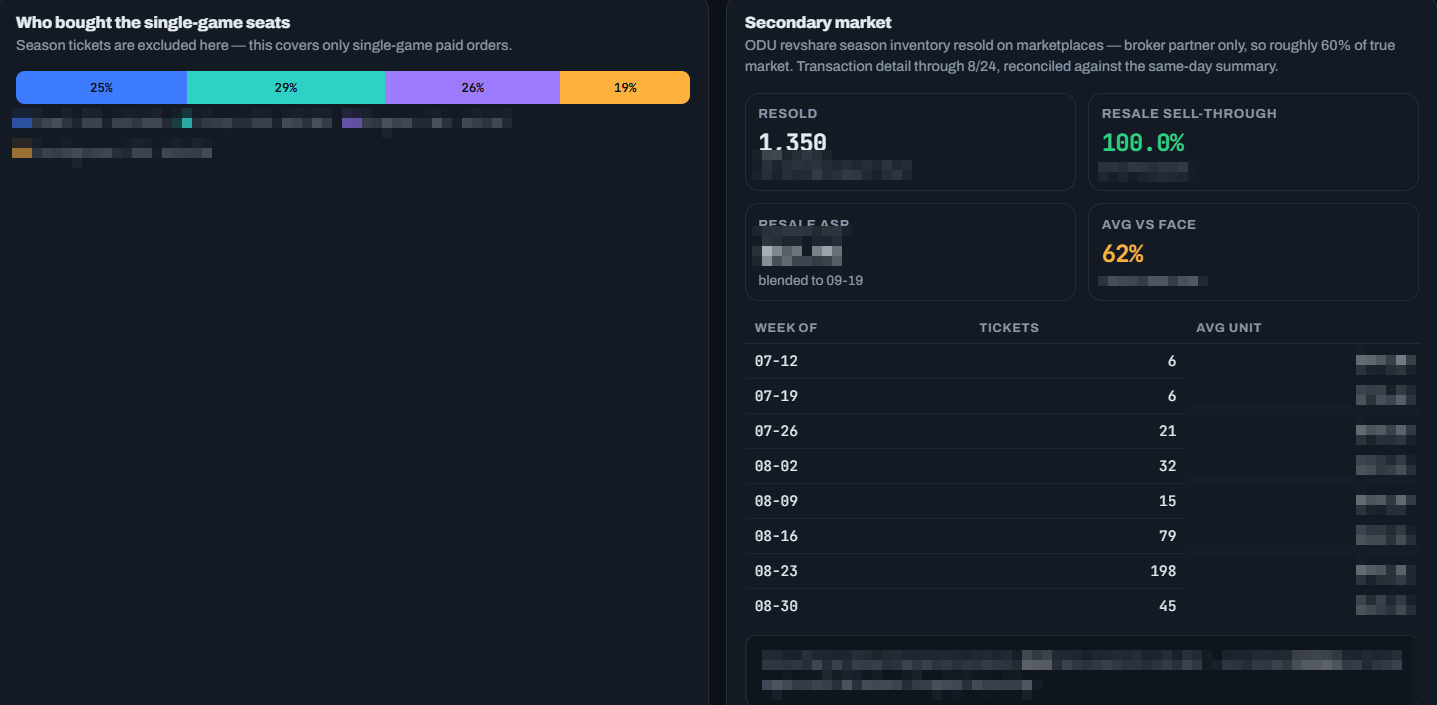Click the tickets value 6 in the 07-19 row
This screenshot has width=1437, height=705.
click(1172, 396)
